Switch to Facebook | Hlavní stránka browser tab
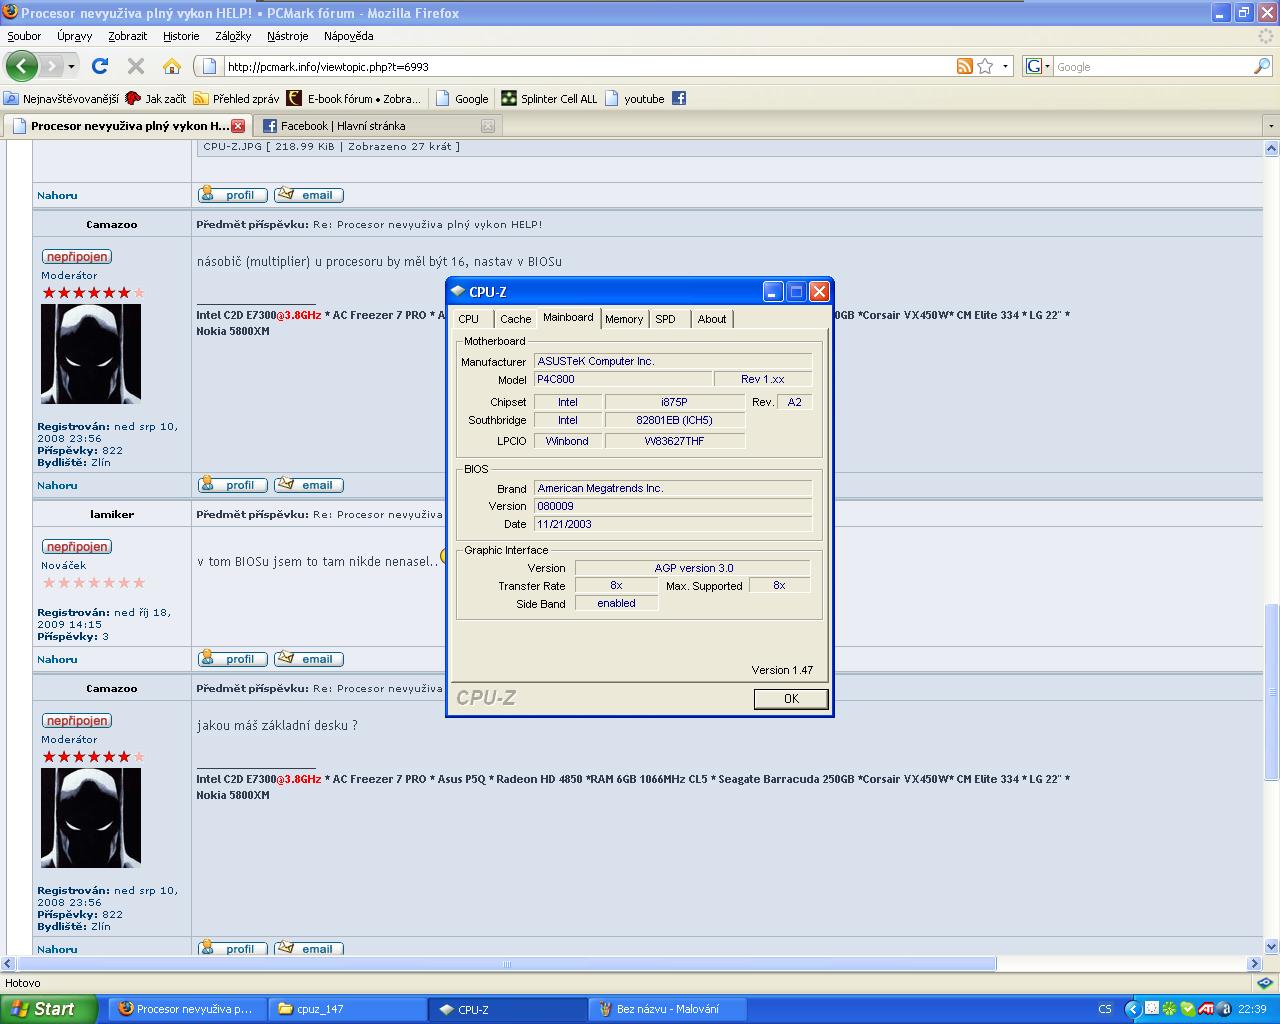This screenshot has width=1280, height=1024. point(376,126)
